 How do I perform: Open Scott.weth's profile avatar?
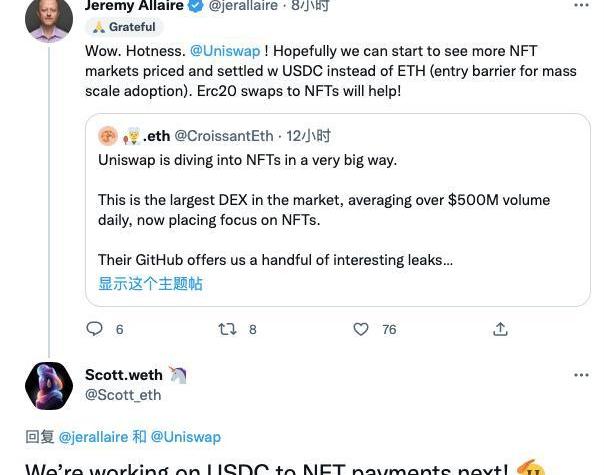(48, 386)
